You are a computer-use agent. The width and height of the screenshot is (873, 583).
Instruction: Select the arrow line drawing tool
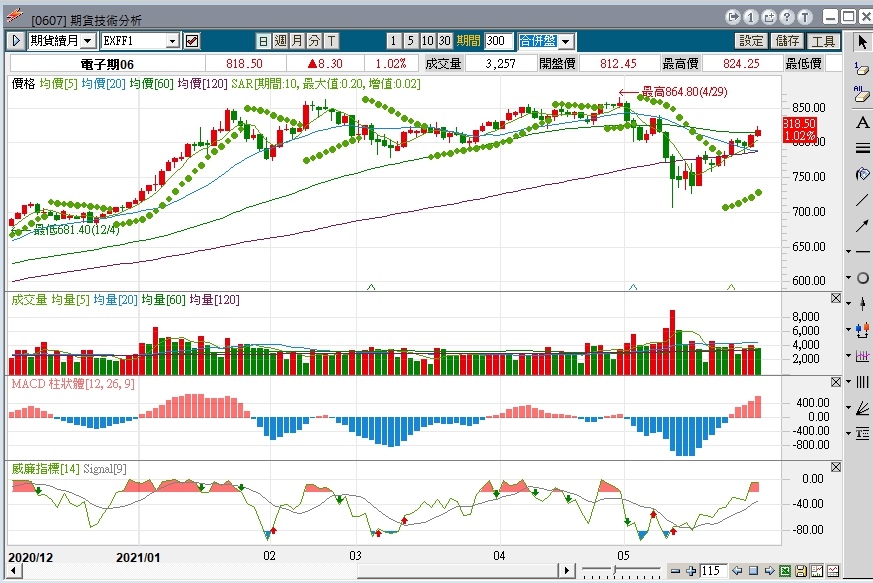tap(862, 226)
